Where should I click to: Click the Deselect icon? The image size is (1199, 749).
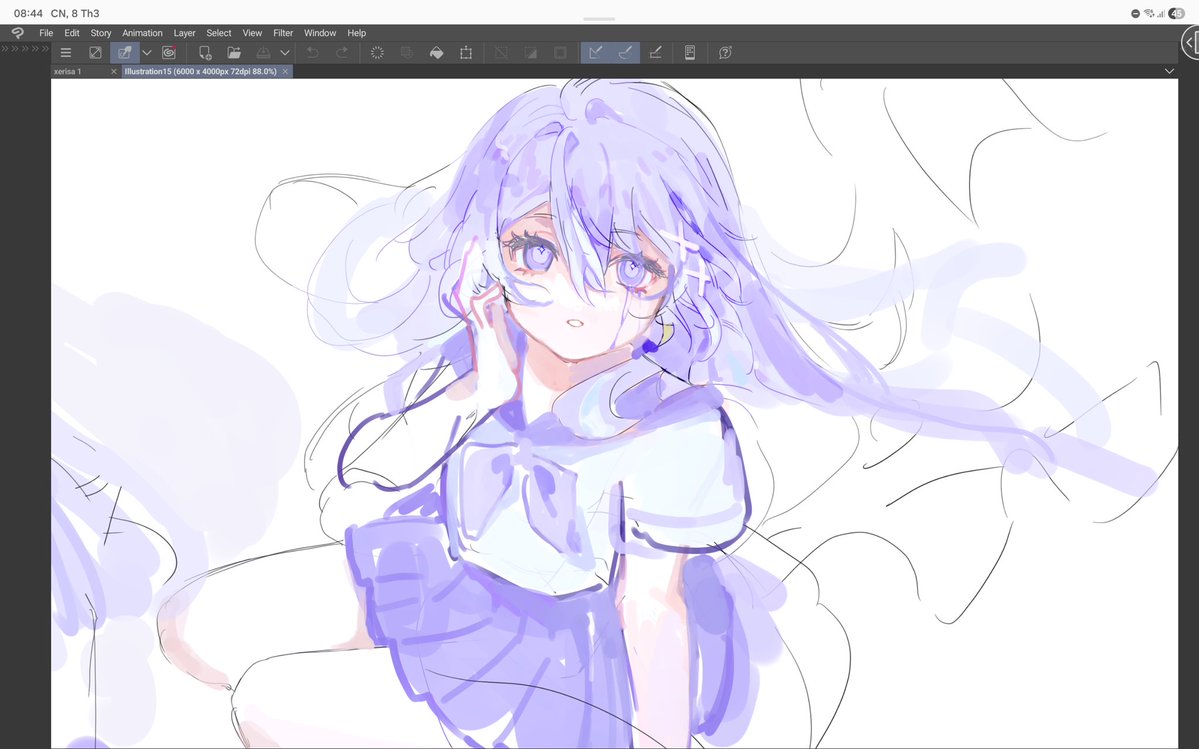point(501,53)
